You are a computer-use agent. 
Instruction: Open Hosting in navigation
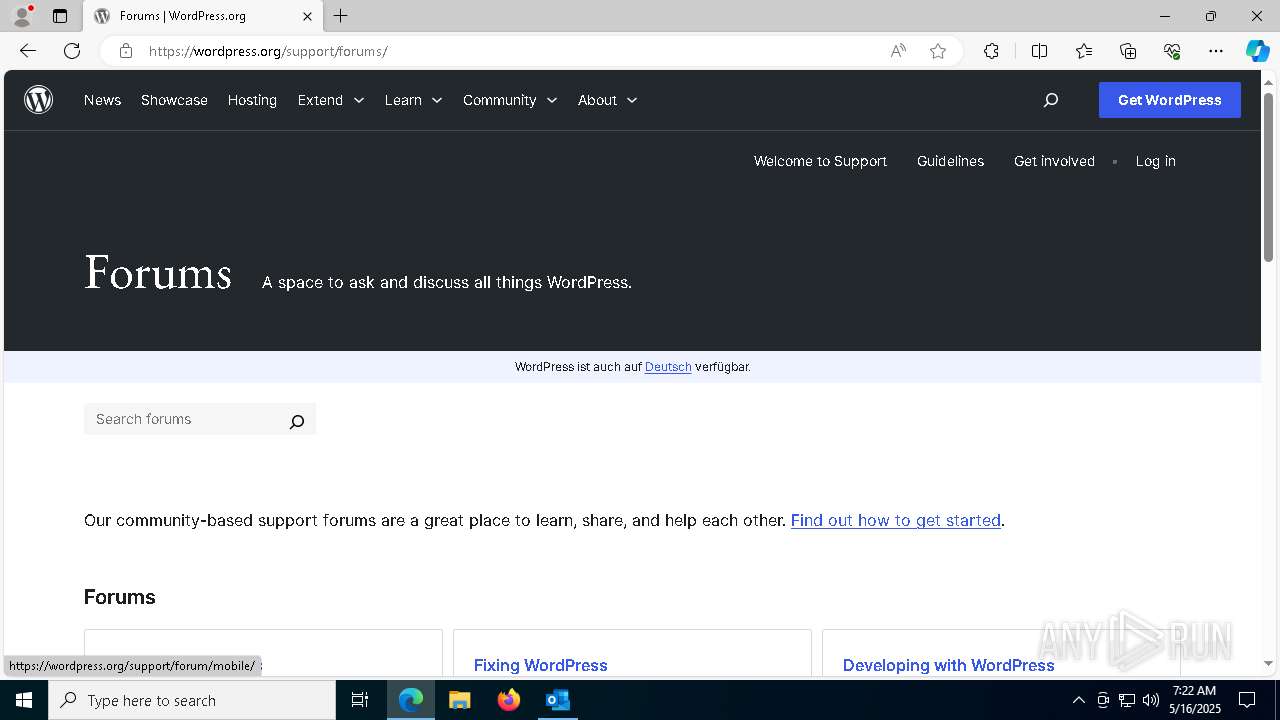point(252,100)
